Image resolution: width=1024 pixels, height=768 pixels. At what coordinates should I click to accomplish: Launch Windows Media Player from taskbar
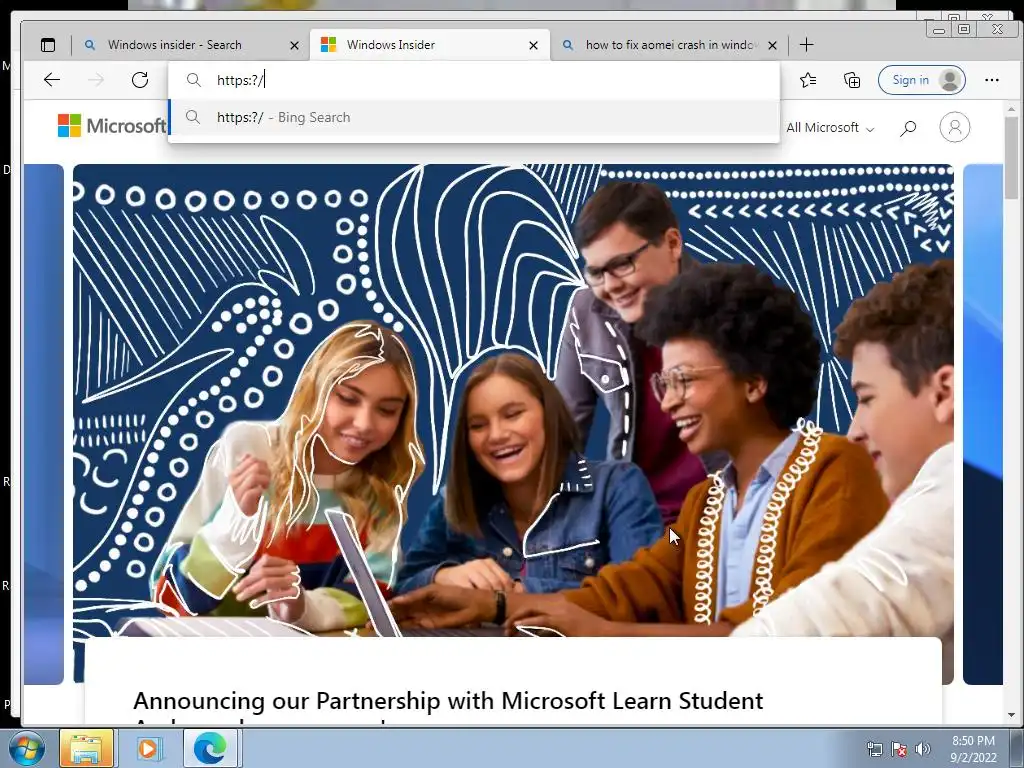point(148,748)
